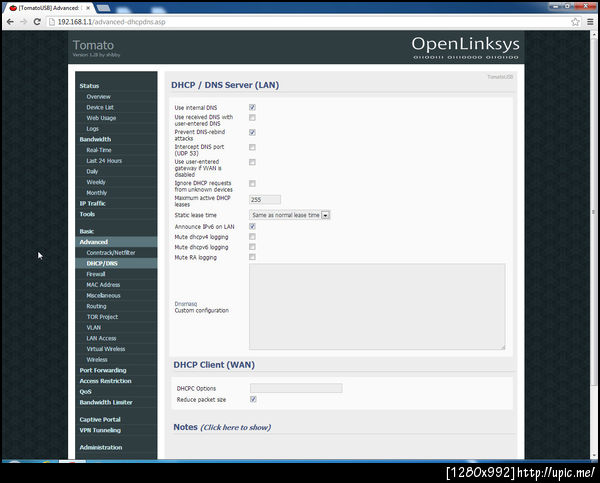Click Dnsmasq custom configuration textarea
The image size is (600, 483).
[377, 307]
